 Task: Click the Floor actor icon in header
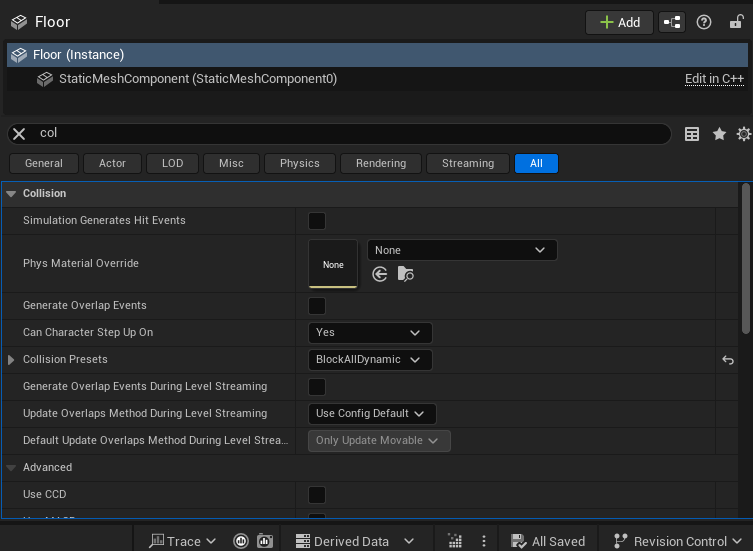coord(19,22)
